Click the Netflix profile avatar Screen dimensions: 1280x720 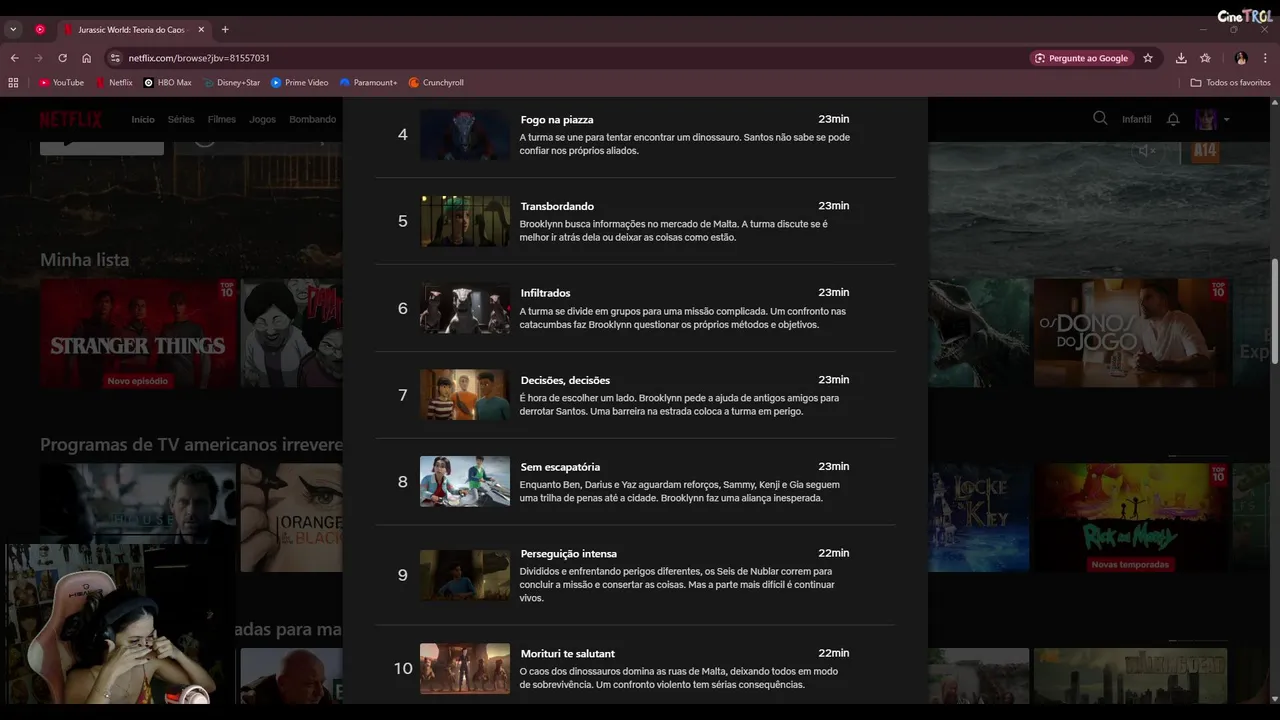(1207, 119)
